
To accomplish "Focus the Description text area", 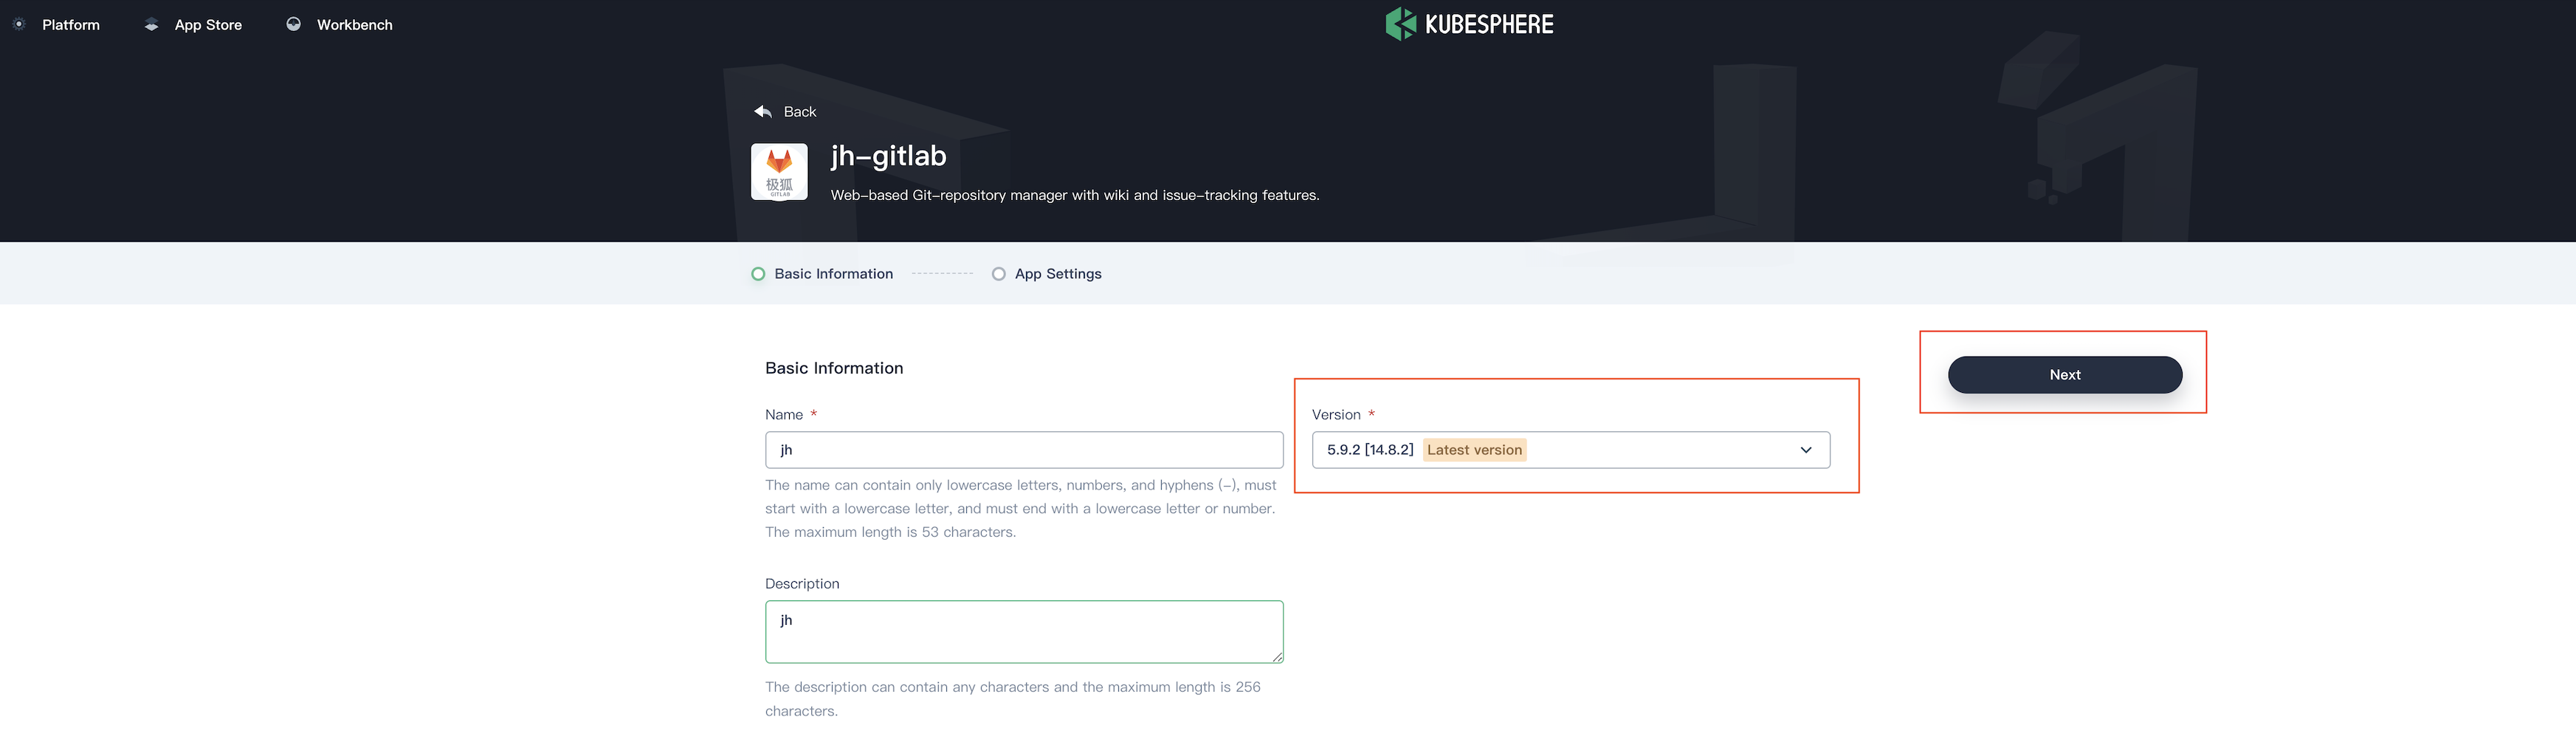I will 1024,632.
